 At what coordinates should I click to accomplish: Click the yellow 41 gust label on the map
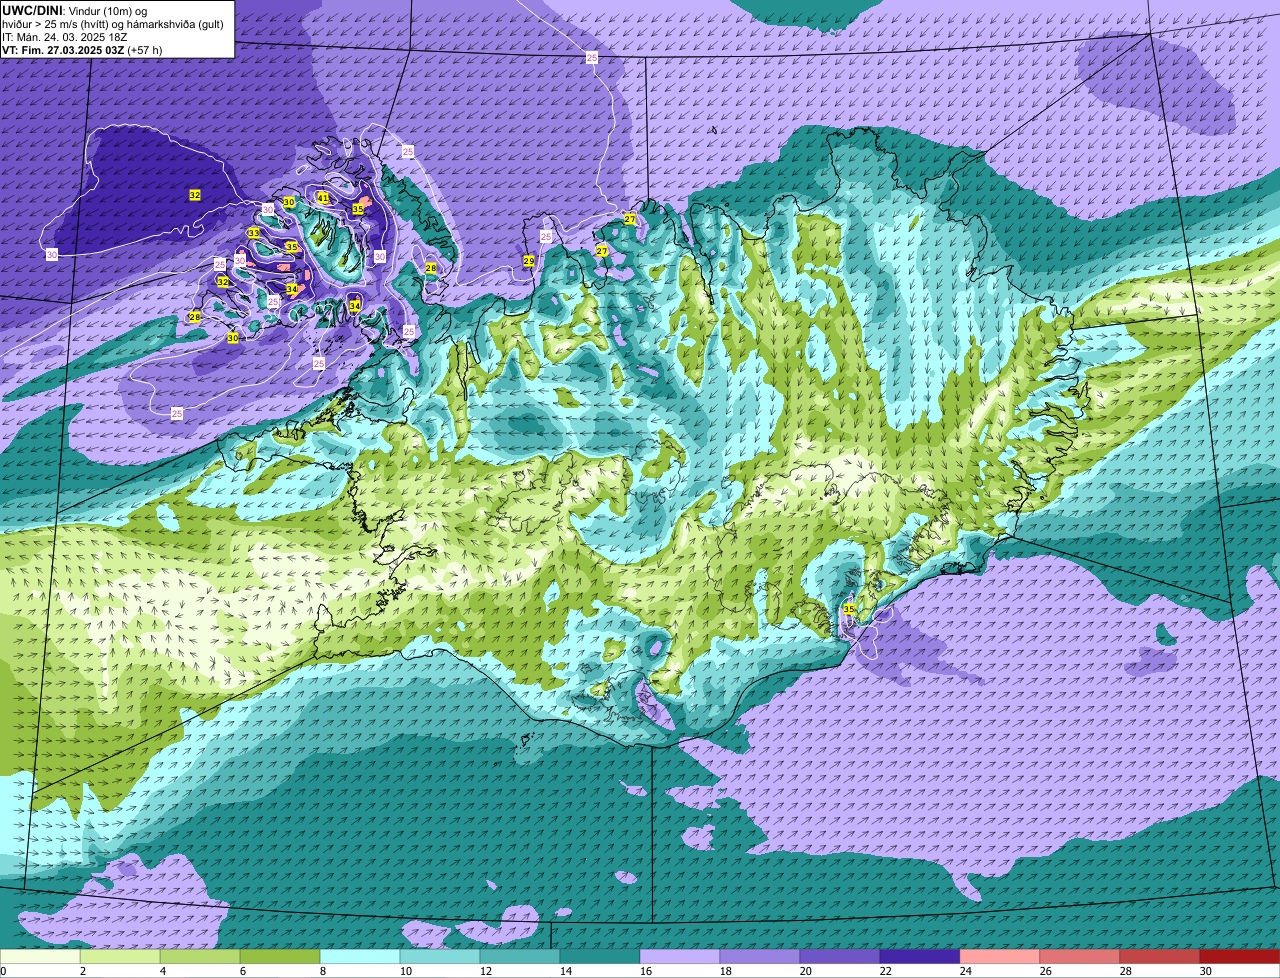pyautogui.click(x=323, y=198)
